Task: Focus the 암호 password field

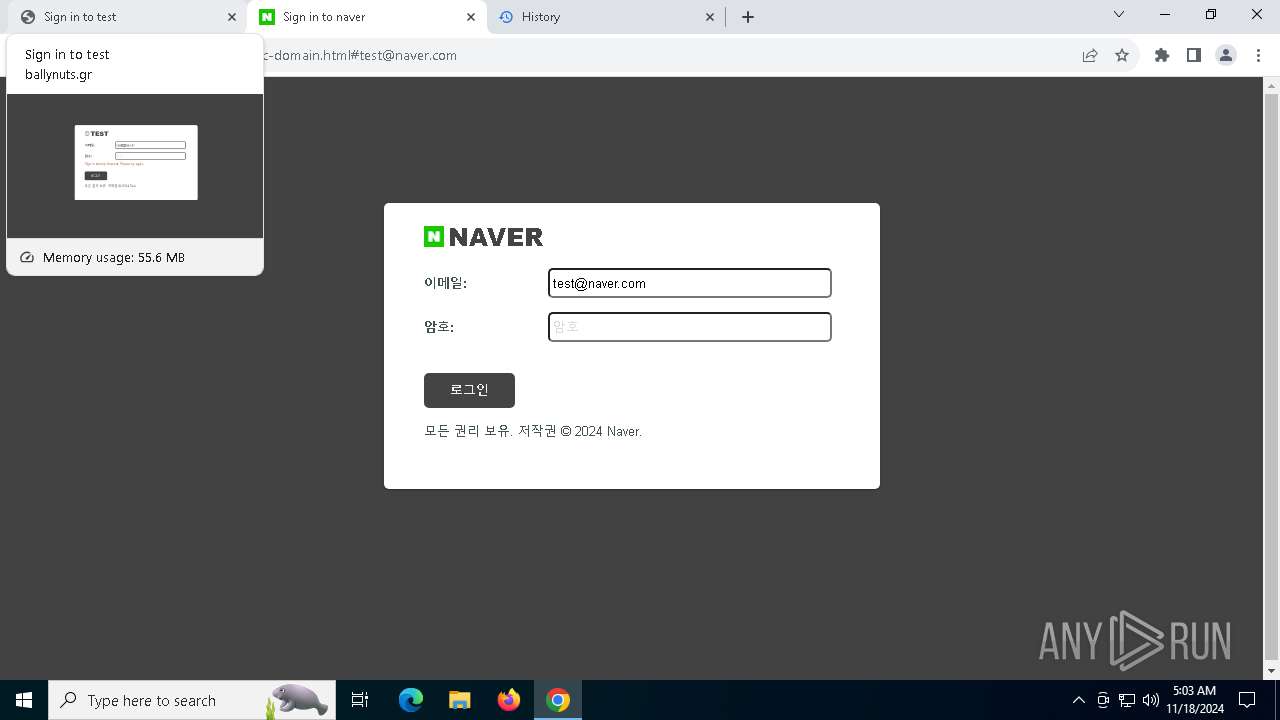Action: tap(690, 327)
